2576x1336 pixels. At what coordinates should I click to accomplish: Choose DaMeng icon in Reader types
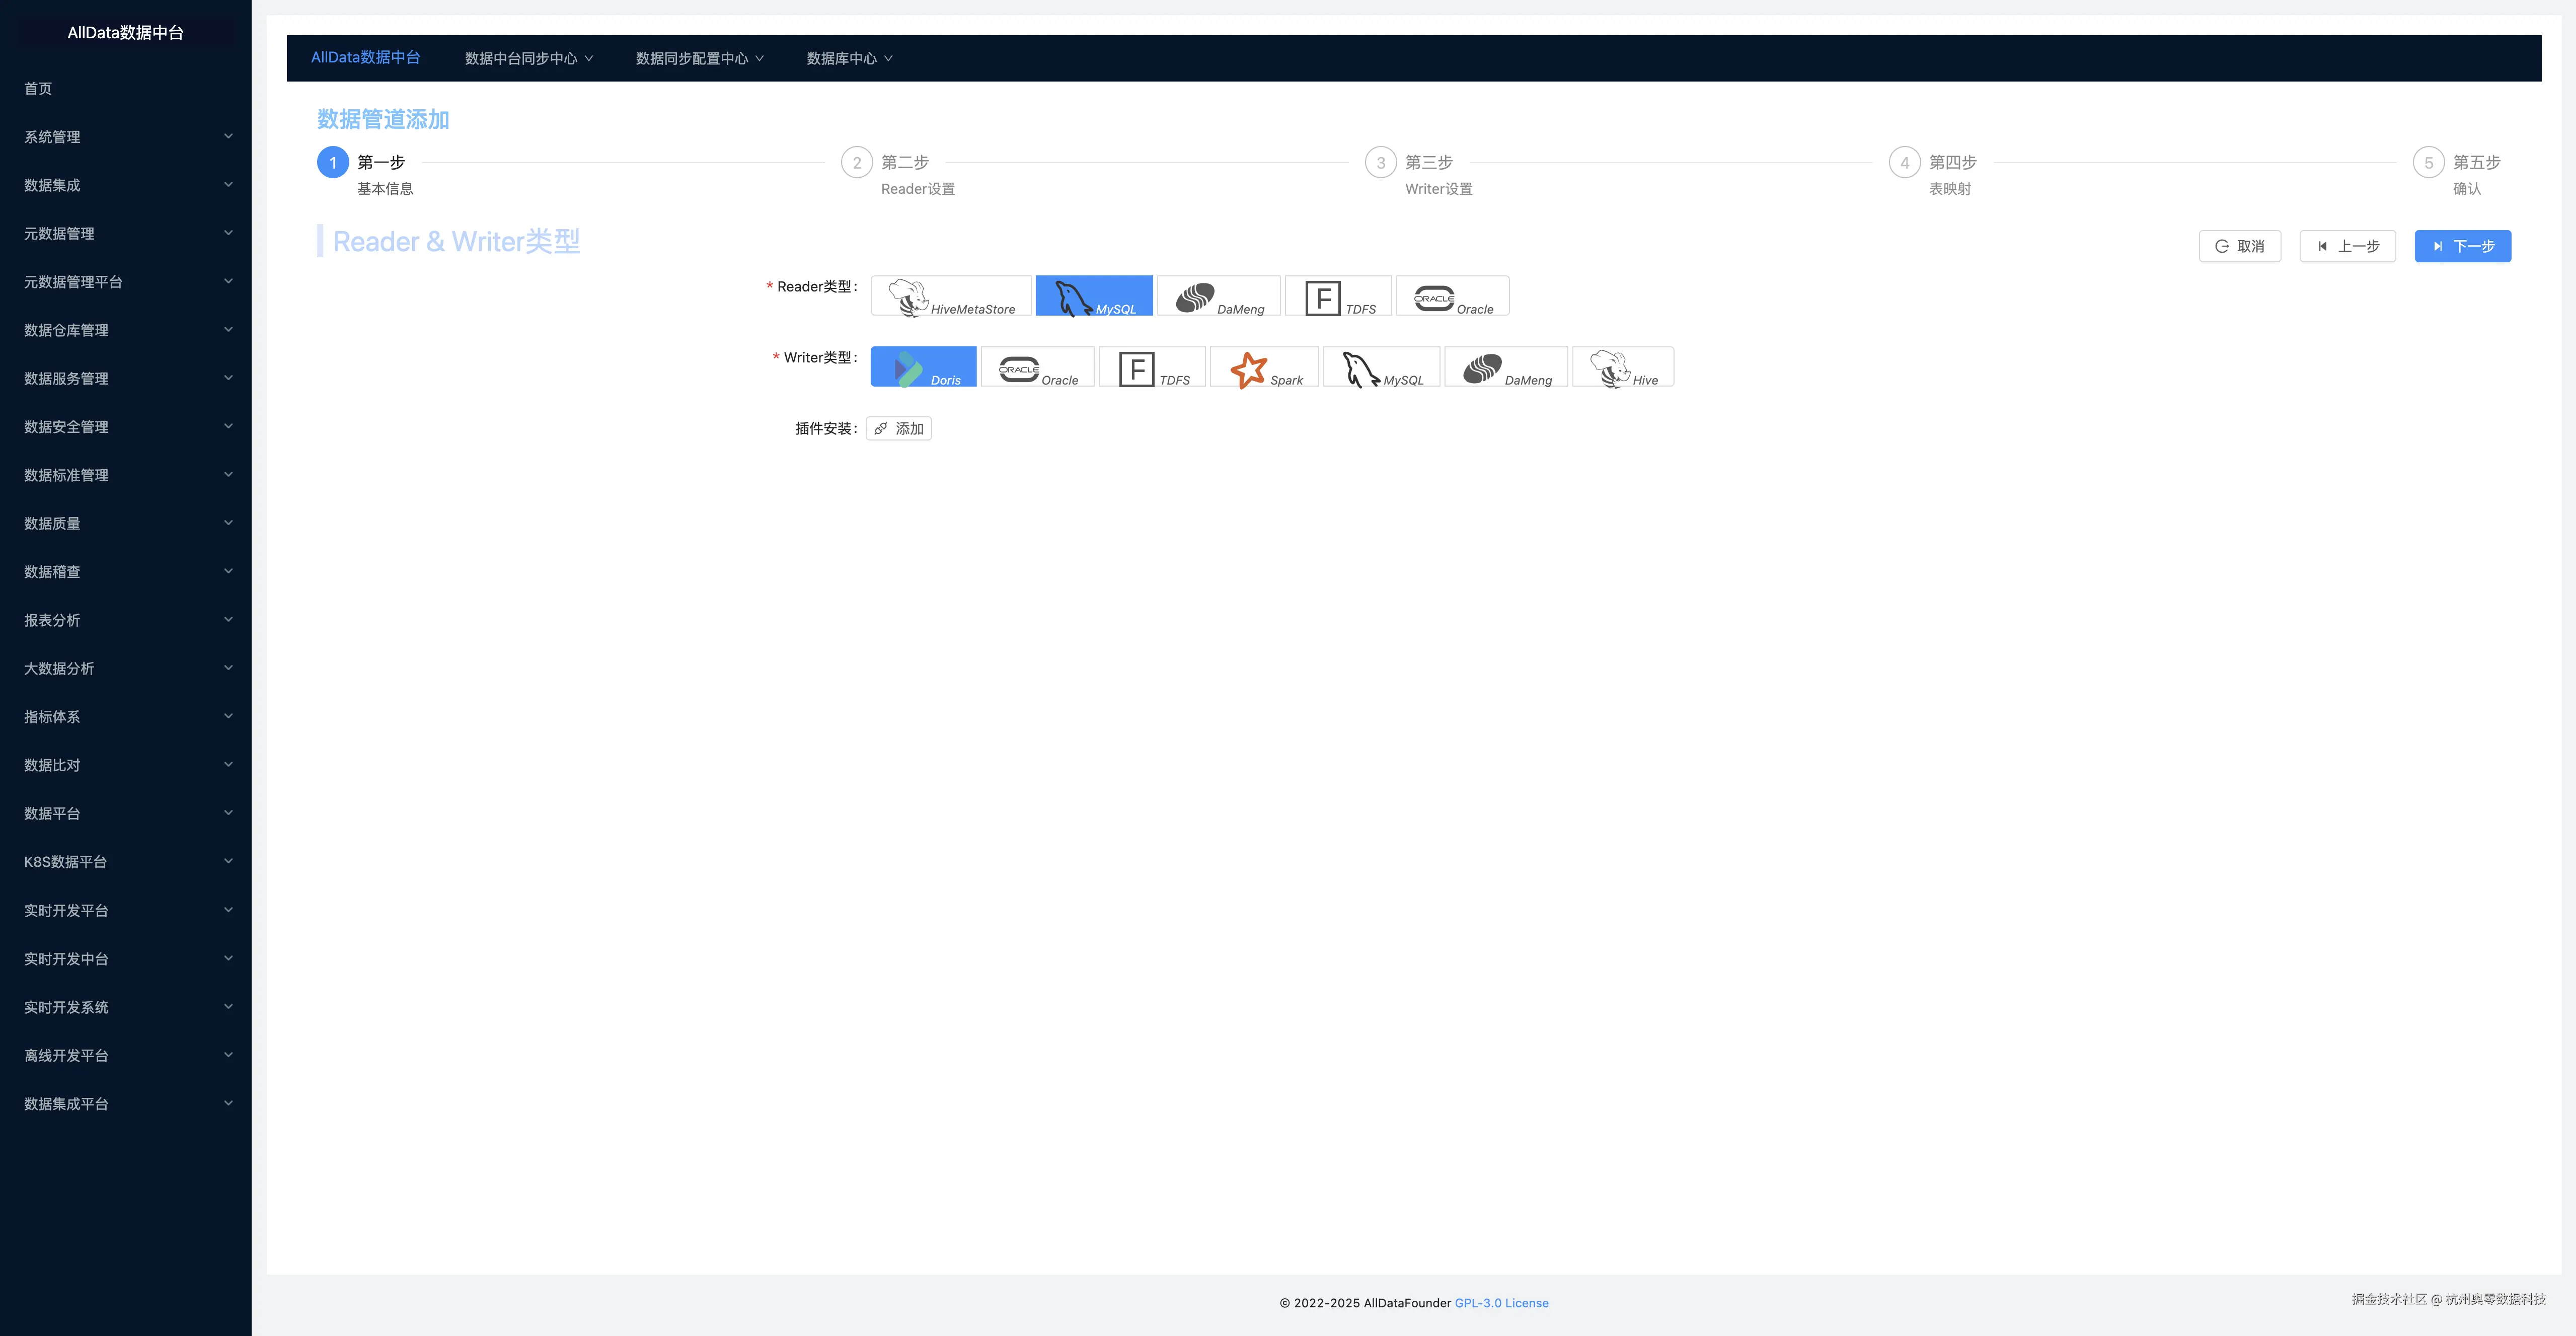[1194, 297]
